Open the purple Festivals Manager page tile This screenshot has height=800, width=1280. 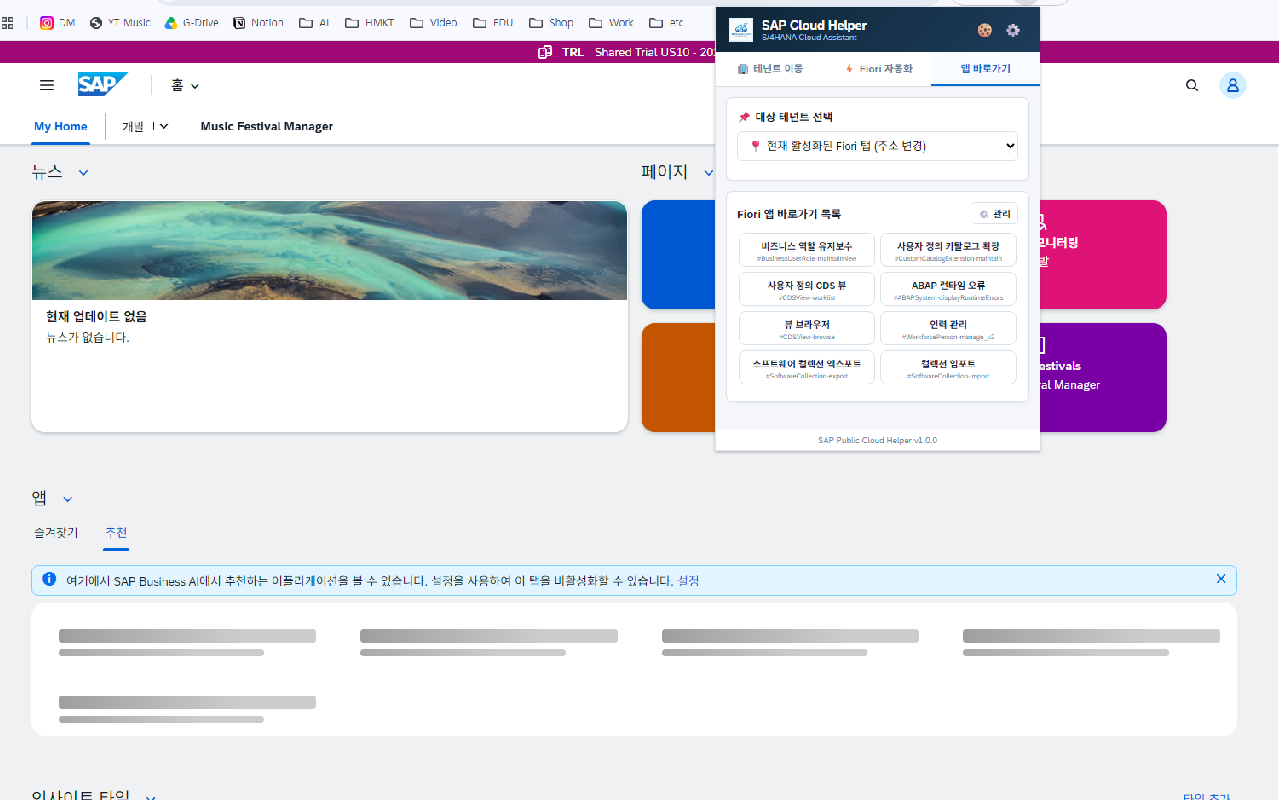(1103, 377)
